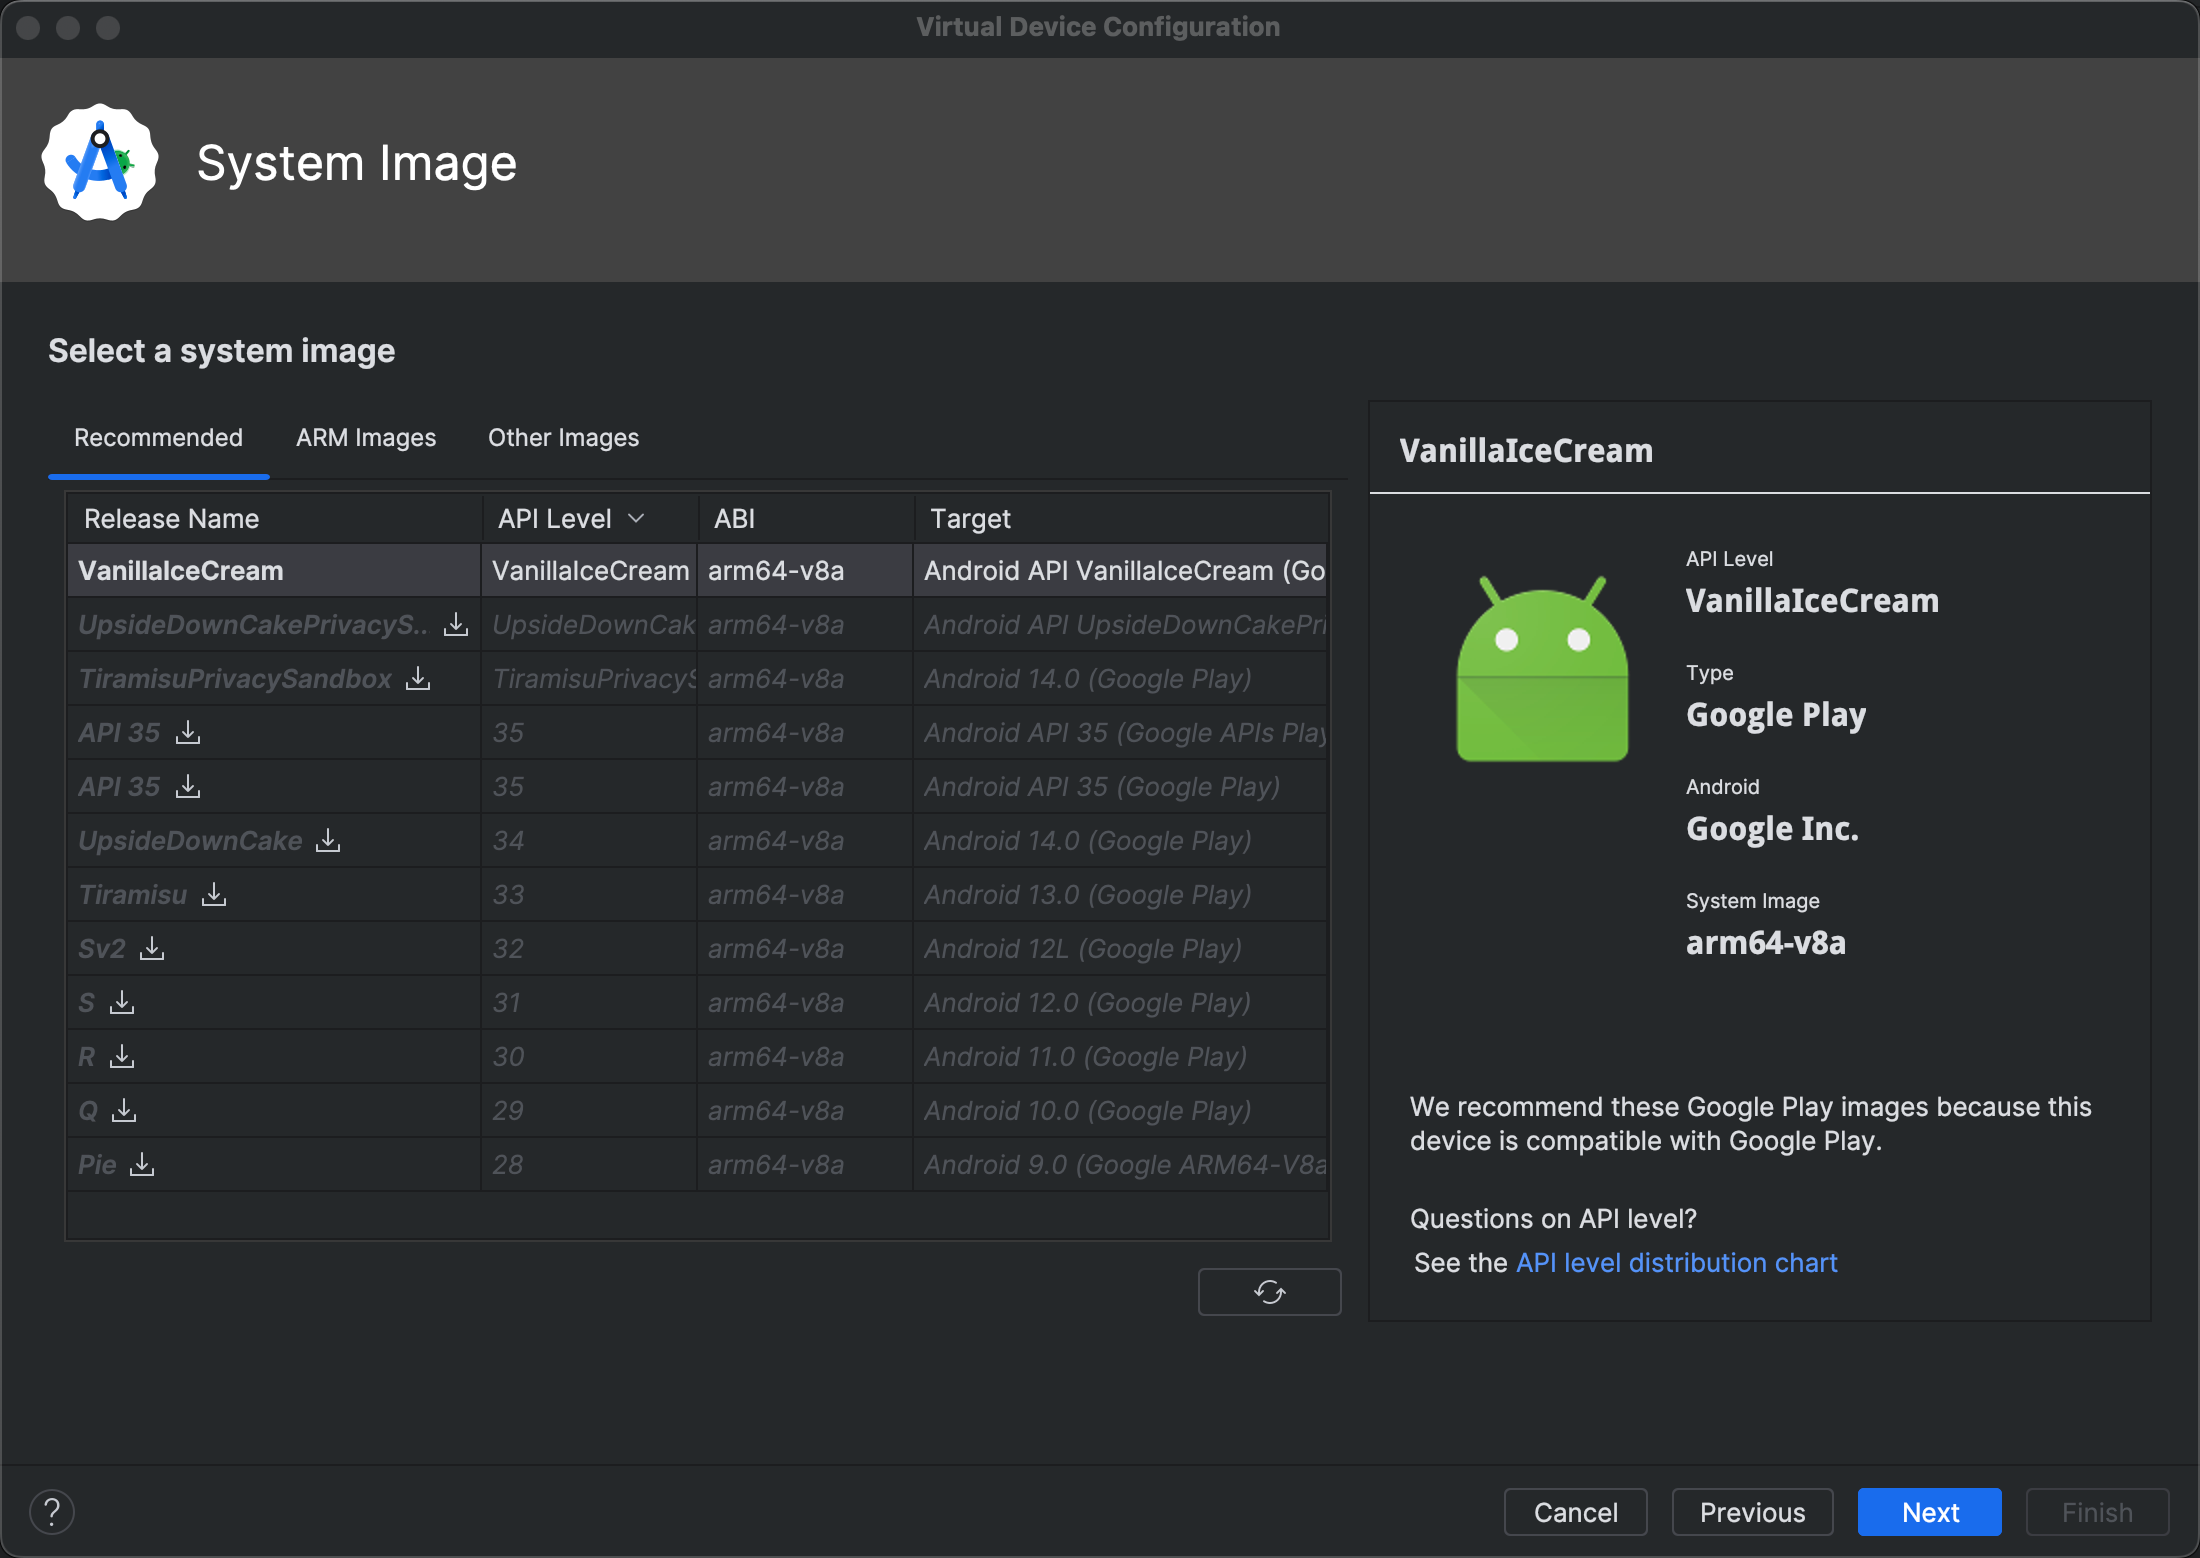Viewport: 2200px width, 1558px height.
Task: Click the 'Android 13.0 (Google Play)' target cell
Action: (x=1120, y=894)
